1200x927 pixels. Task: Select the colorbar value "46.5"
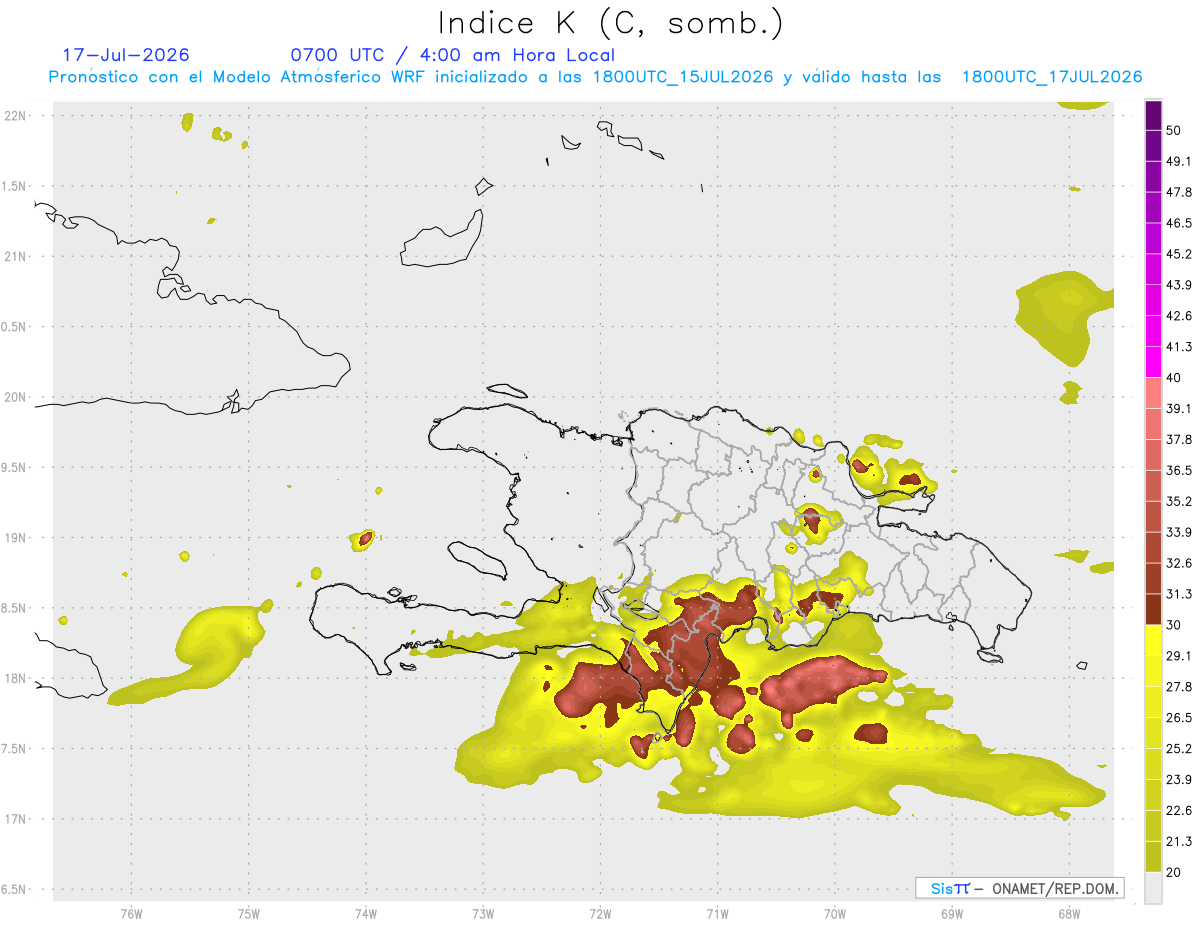pyautogui.click(x=1179, y=224)
